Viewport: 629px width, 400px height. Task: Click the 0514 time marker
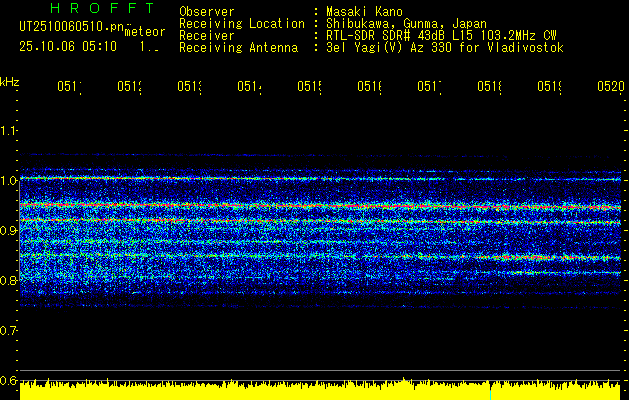pyautogui.click(x=249, y=86)
